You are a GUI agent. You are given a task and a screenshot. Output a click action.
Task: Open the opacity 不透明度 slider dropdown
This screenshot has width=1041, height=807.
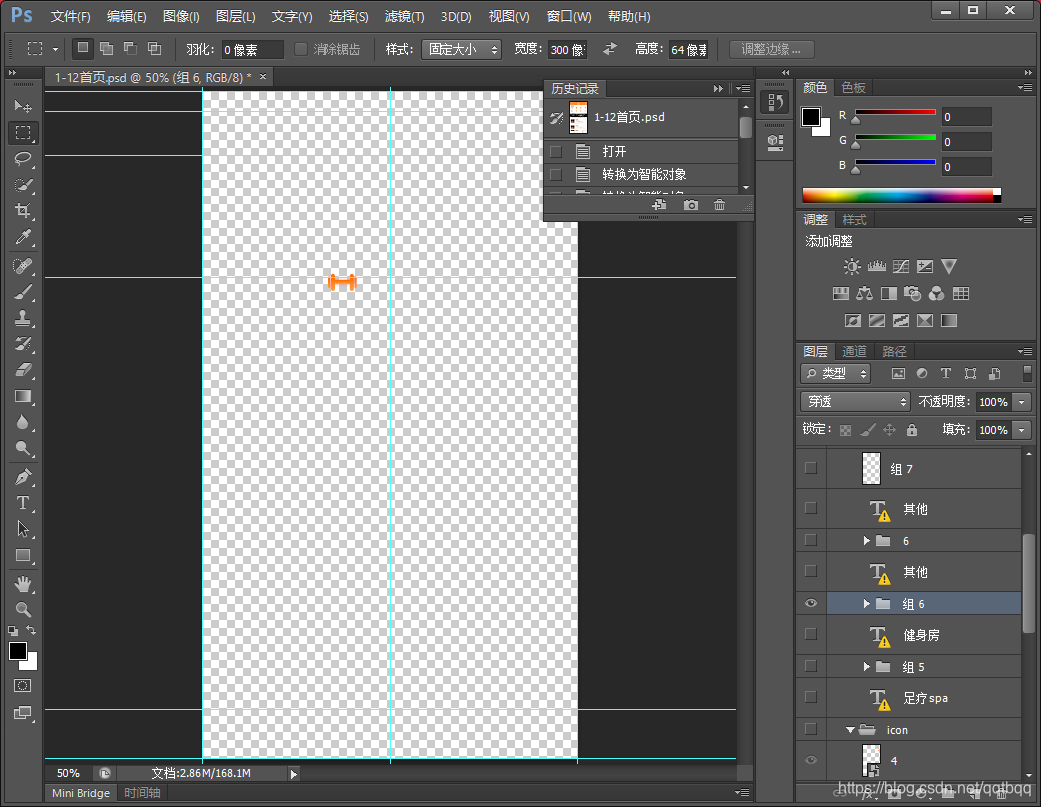(1022, 402)
